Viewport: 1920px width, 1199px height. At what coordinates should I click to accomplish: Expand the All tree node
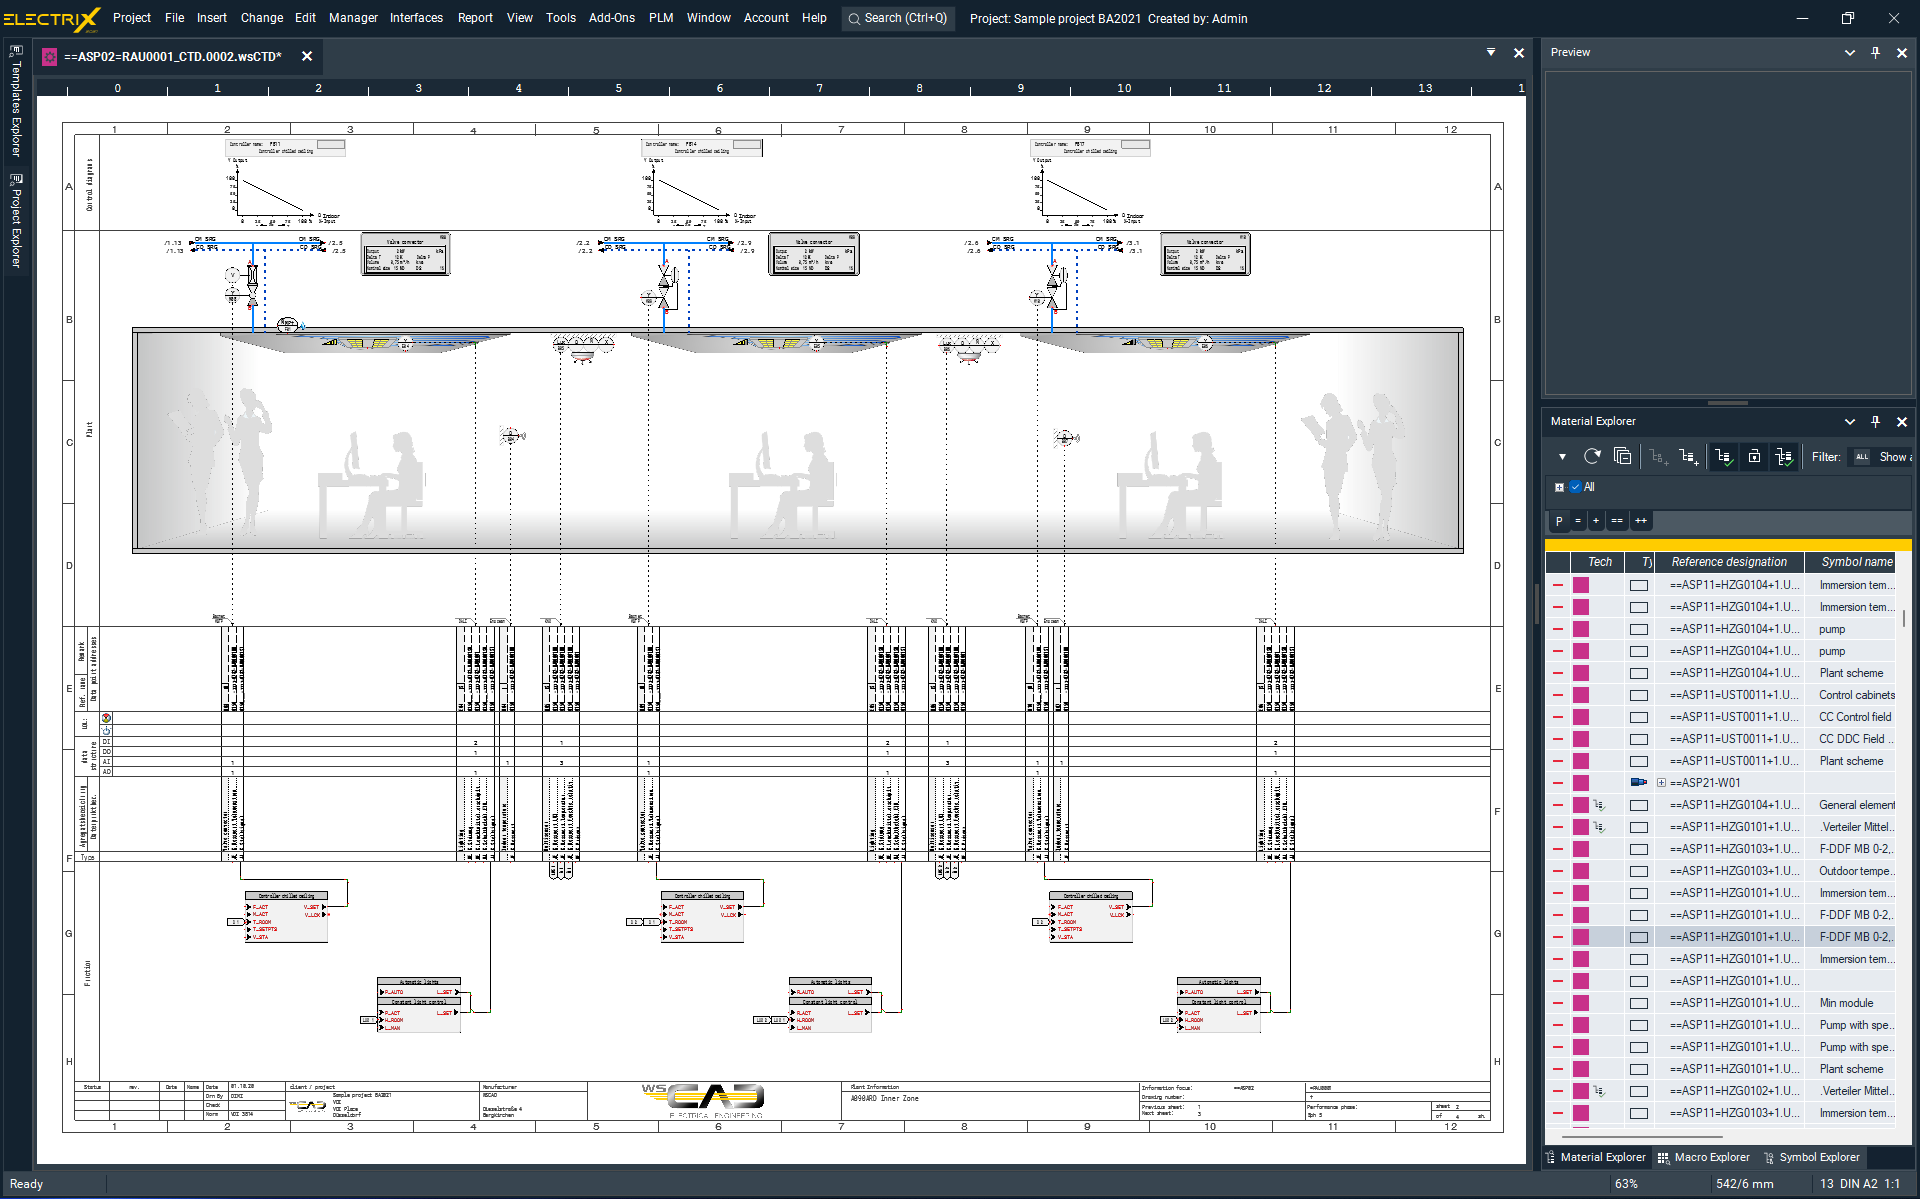pyautogui.click(x=1559, y=487)
